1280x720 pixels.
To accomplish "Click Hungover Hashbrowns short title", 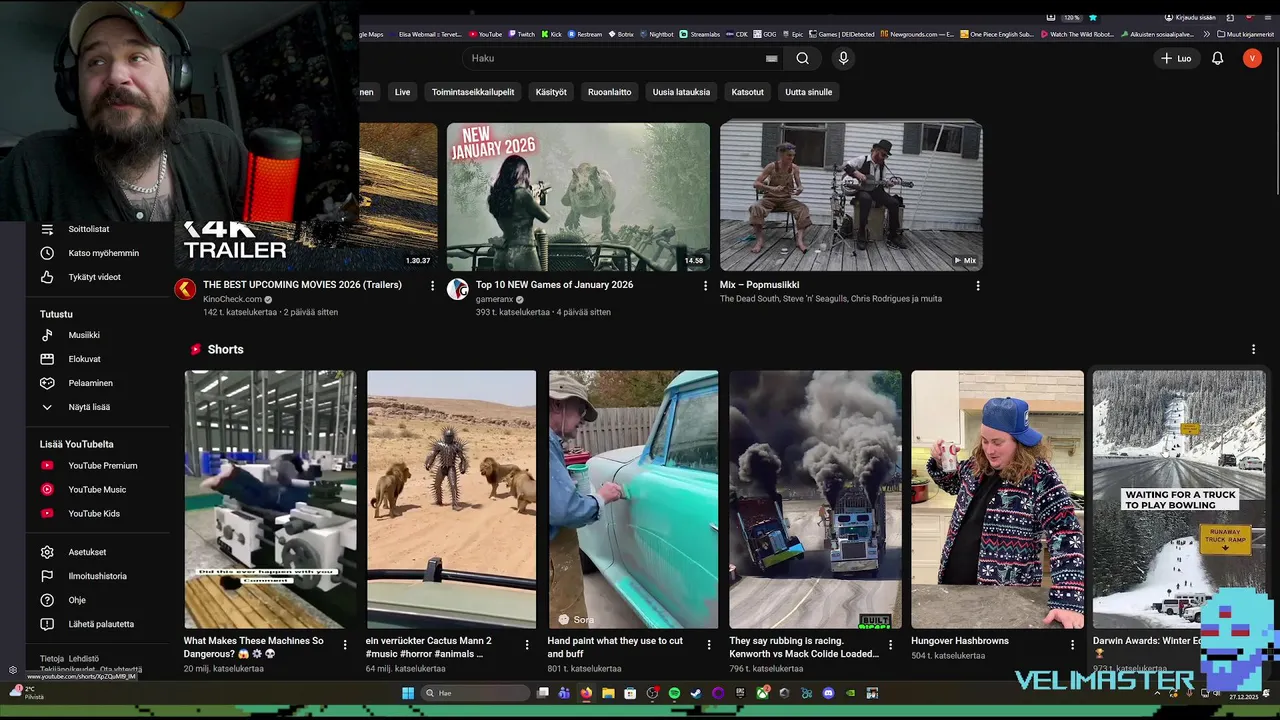I will click(960, 641).
